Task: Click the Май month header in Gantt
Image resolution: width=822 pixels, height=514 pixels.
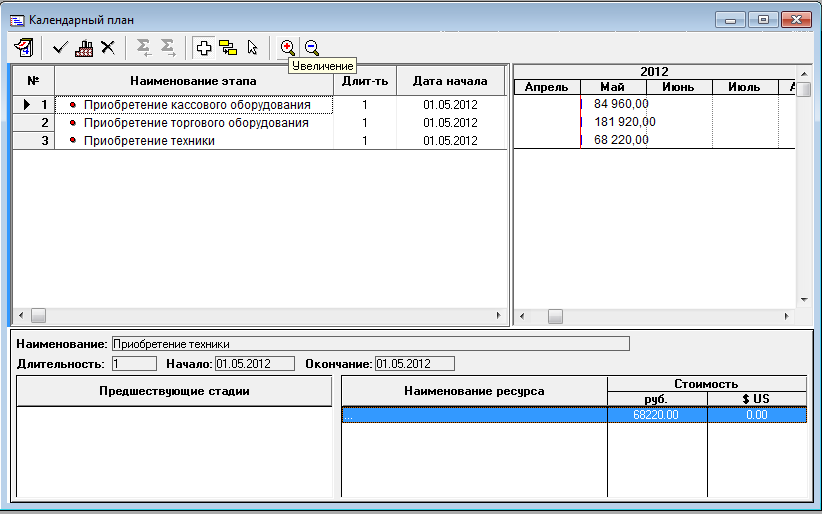Action: click(613, 87)
